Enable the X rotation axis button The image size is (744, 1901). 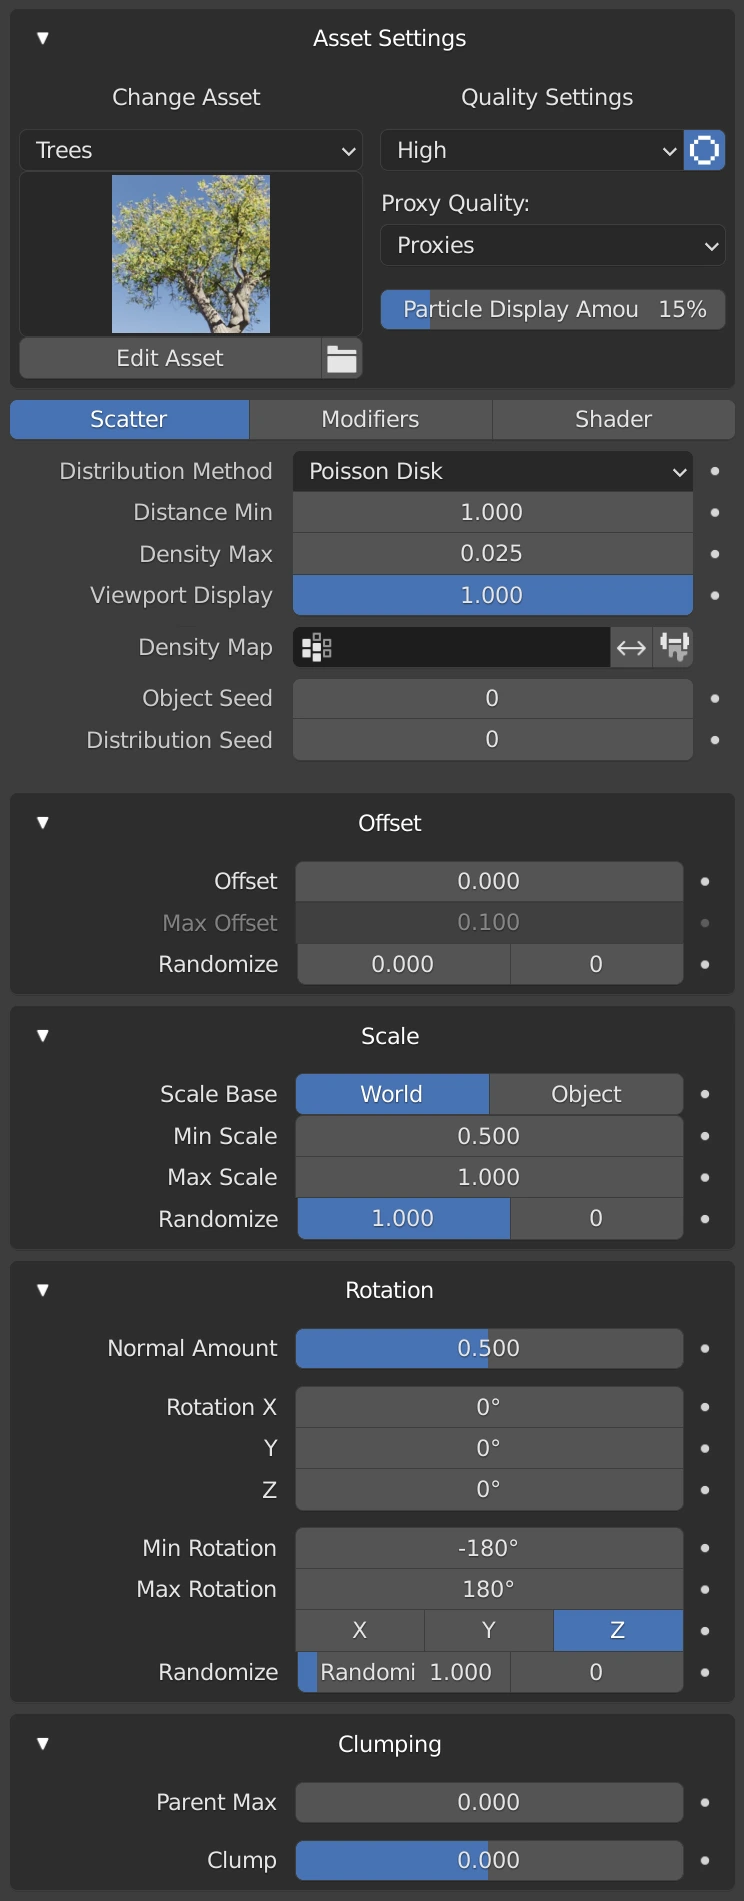pos(360,1631)
